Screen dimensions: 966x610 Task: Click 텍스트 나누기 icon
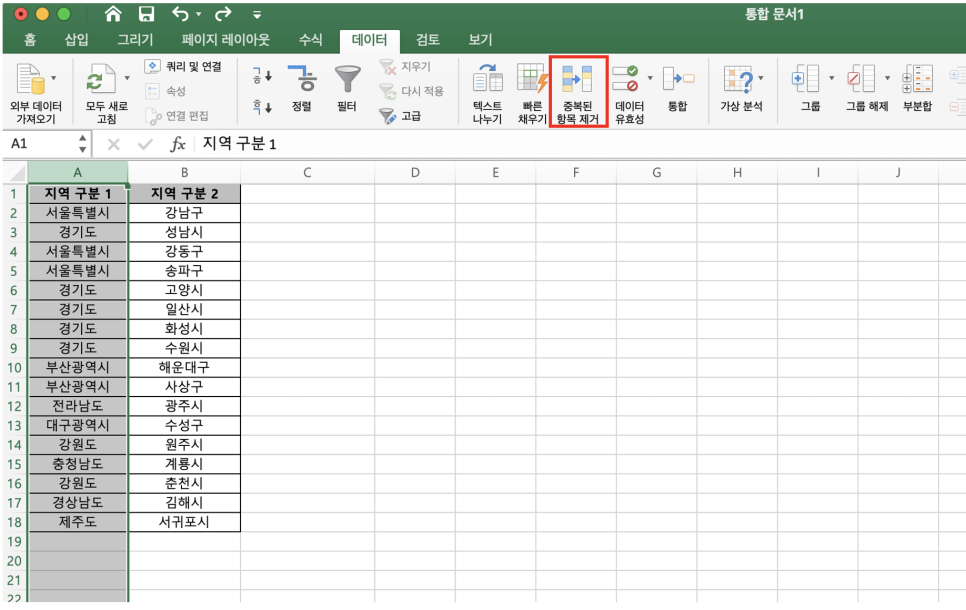pyautogui.click(x=487, y=79)
